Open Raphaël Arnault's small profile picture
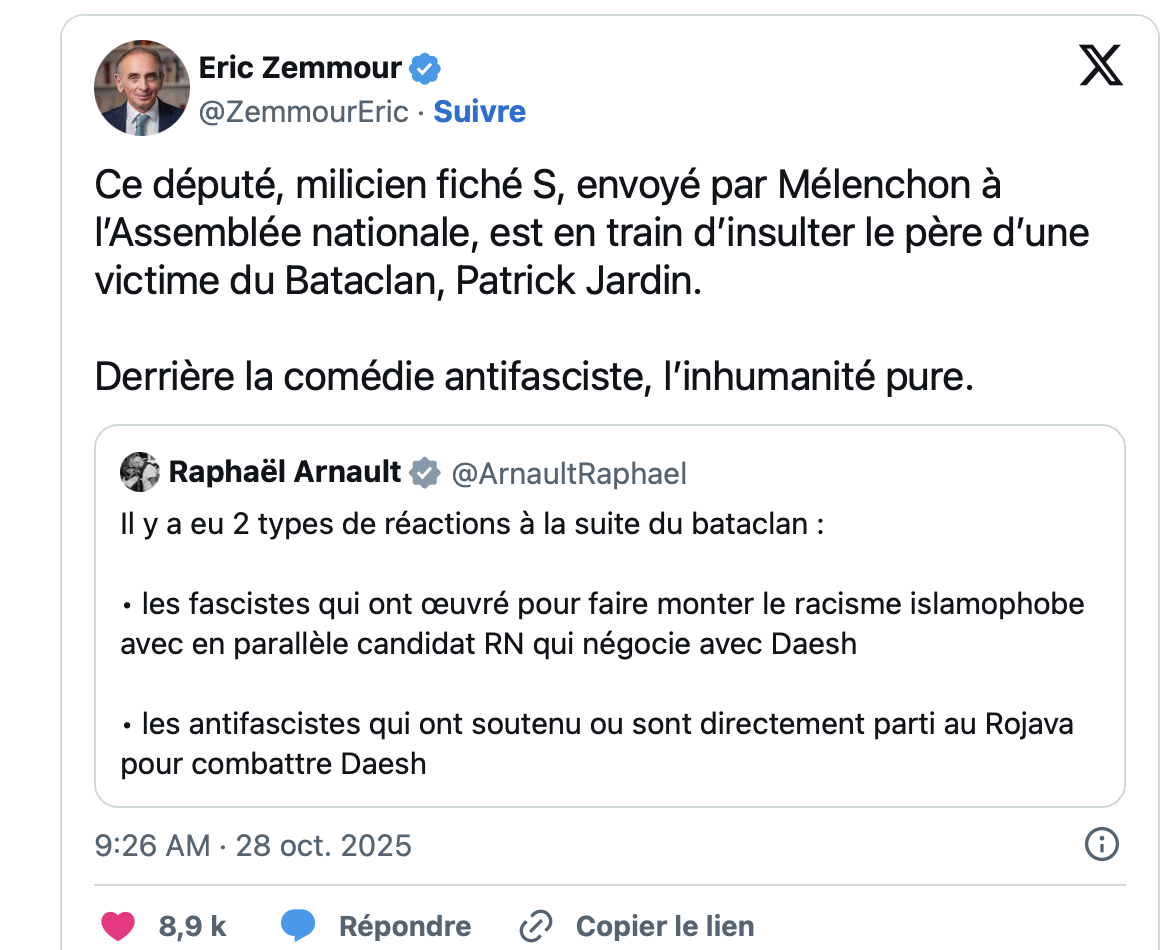Viewport: 1166px width, 950px height. pos(140,472)
